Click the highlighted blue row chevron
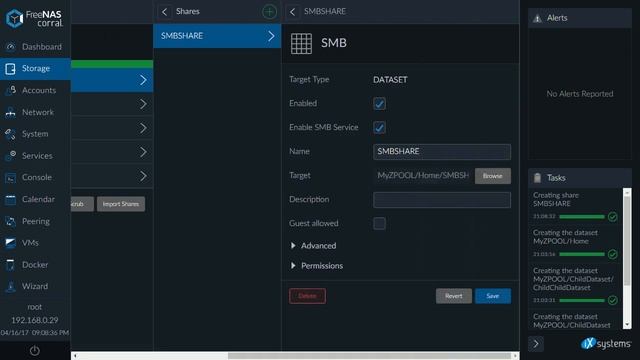The width and height of the screenshot is (640, 360). tap(143, 80)
